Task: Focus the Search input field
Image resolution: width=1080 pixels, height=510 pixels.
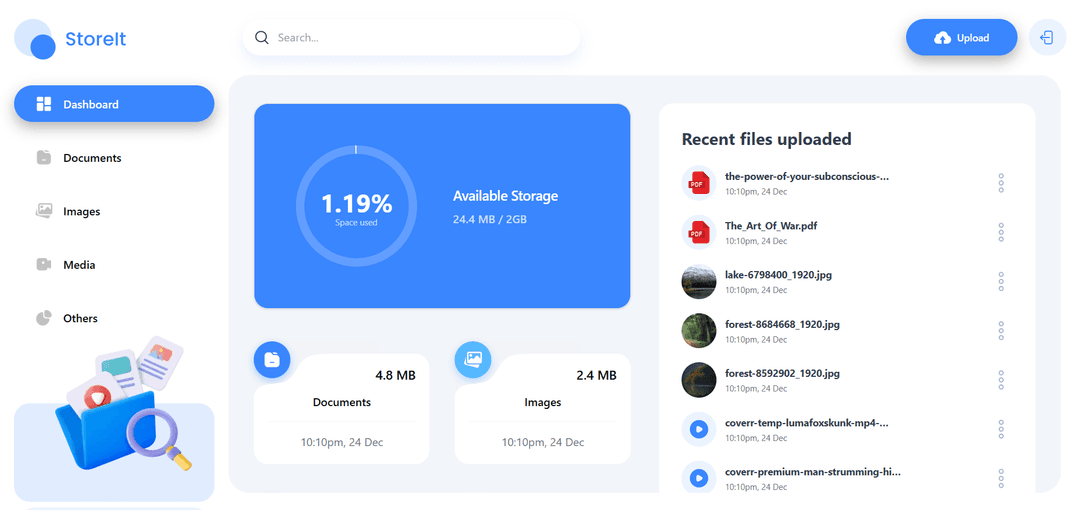Action: point(420,38)
